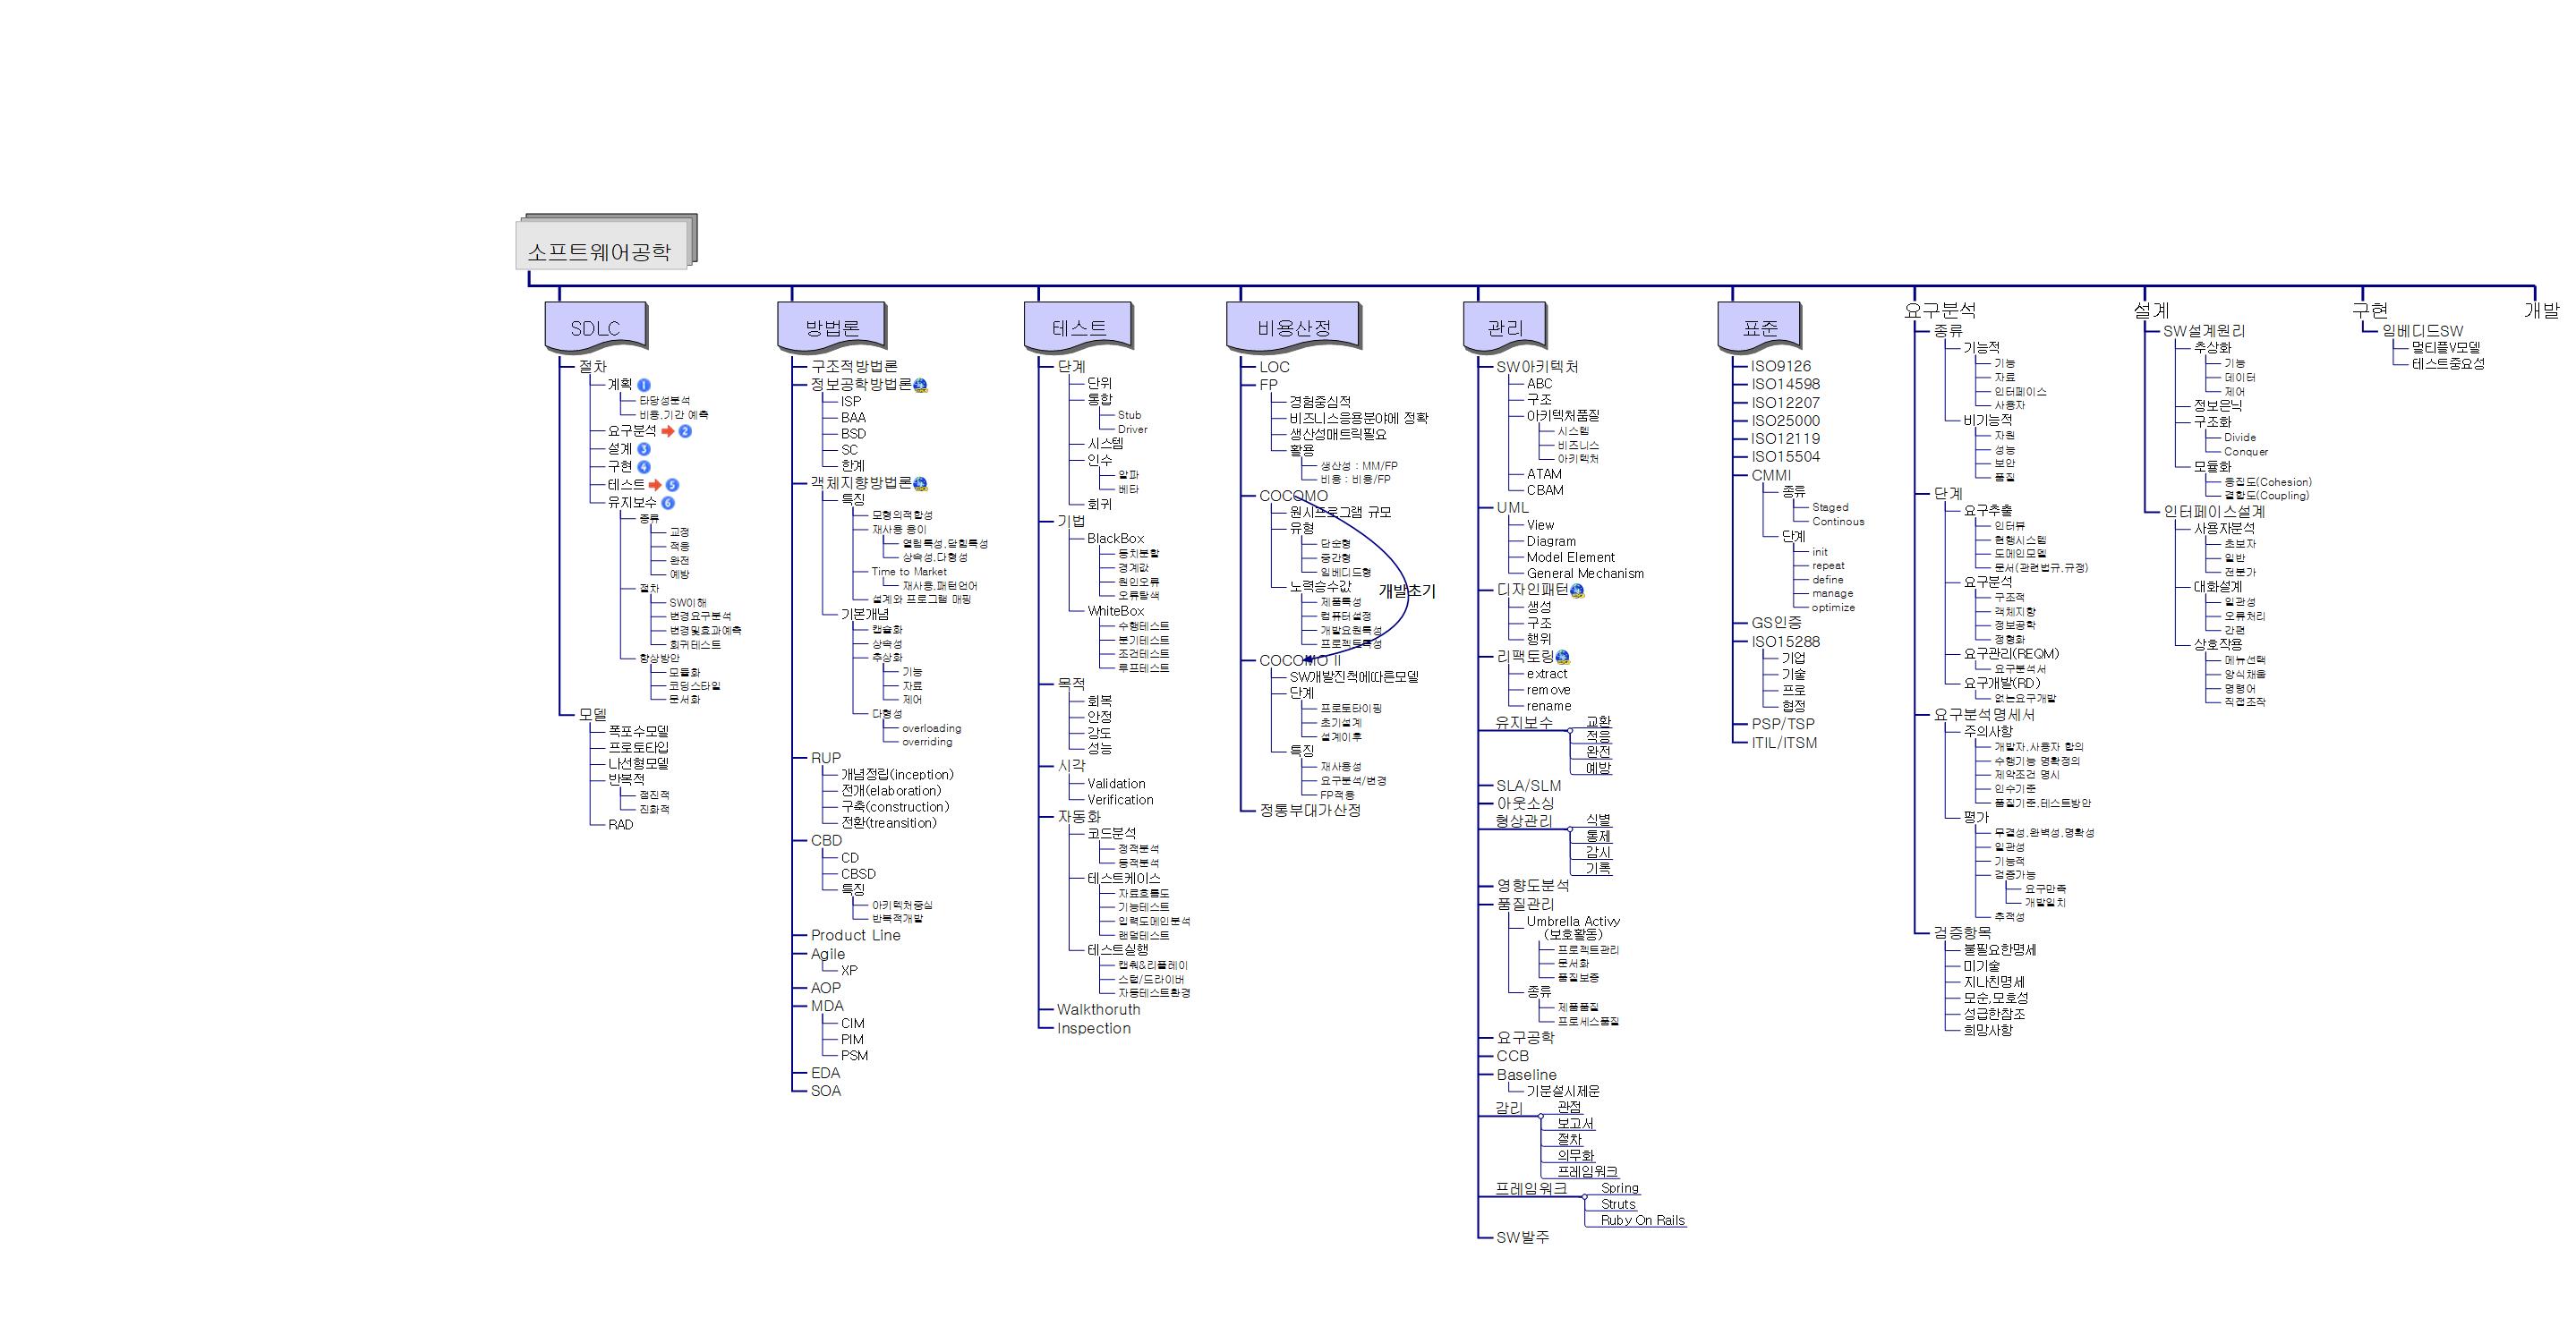Screen dimensions: 2576x1343
Task: Open the hyperlink globe icon on 리팩토링
Action: tap(1563, 658)
